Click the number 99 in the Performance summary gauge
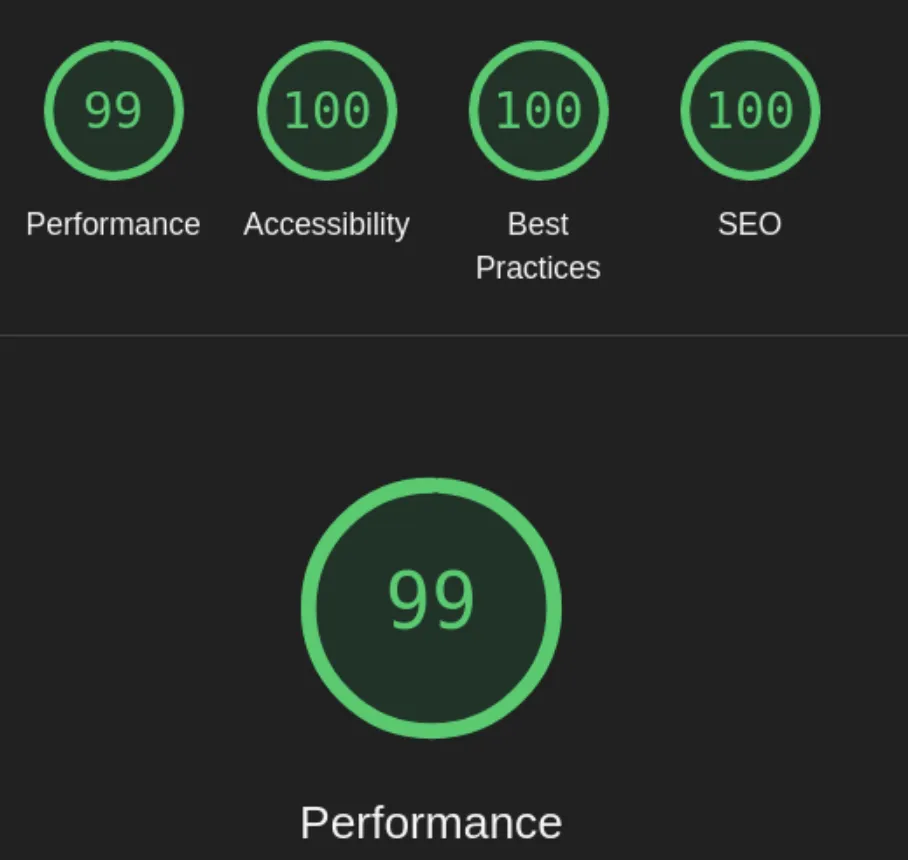 pos(113,111)
